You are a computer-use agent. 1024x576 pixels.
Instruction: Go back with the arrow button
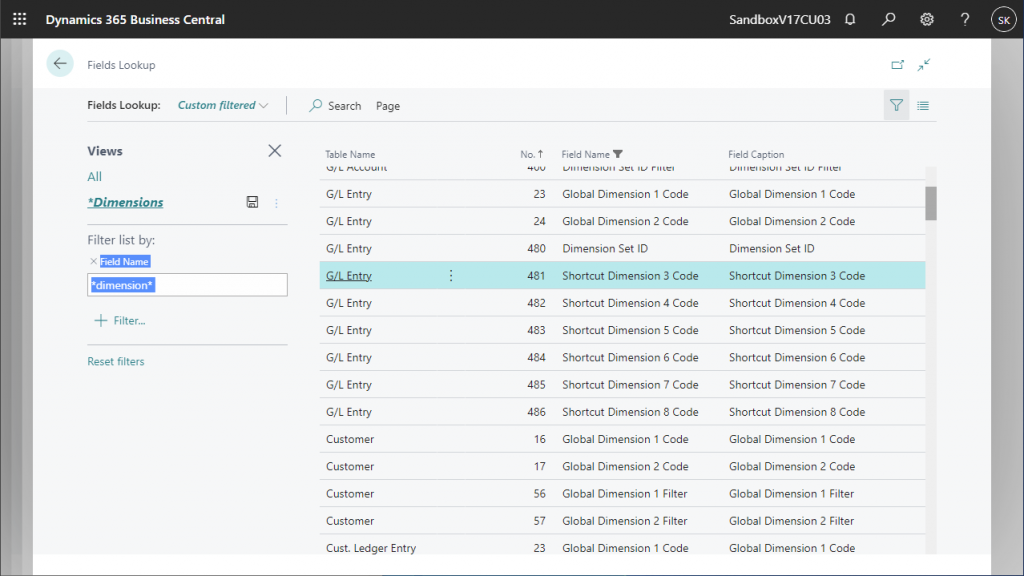tap(60, 64)
